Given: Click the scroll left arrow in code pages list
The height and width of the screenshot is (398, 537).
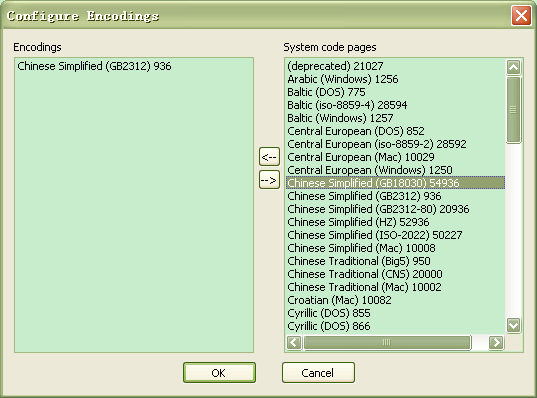Looking at the screenshot, I should click(294, 342).
